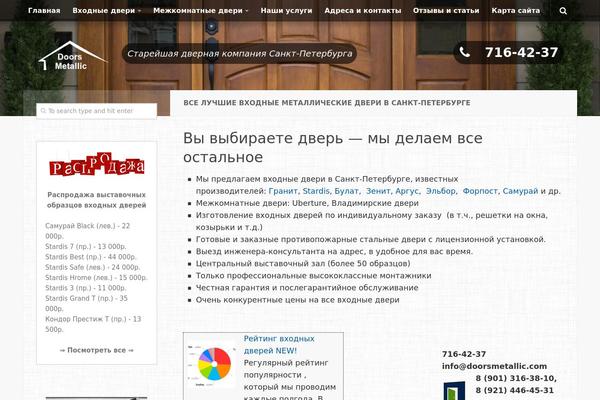Click the small door icon near phone numbers
Screen dimensions: 600x400
[x=454, y=390]
